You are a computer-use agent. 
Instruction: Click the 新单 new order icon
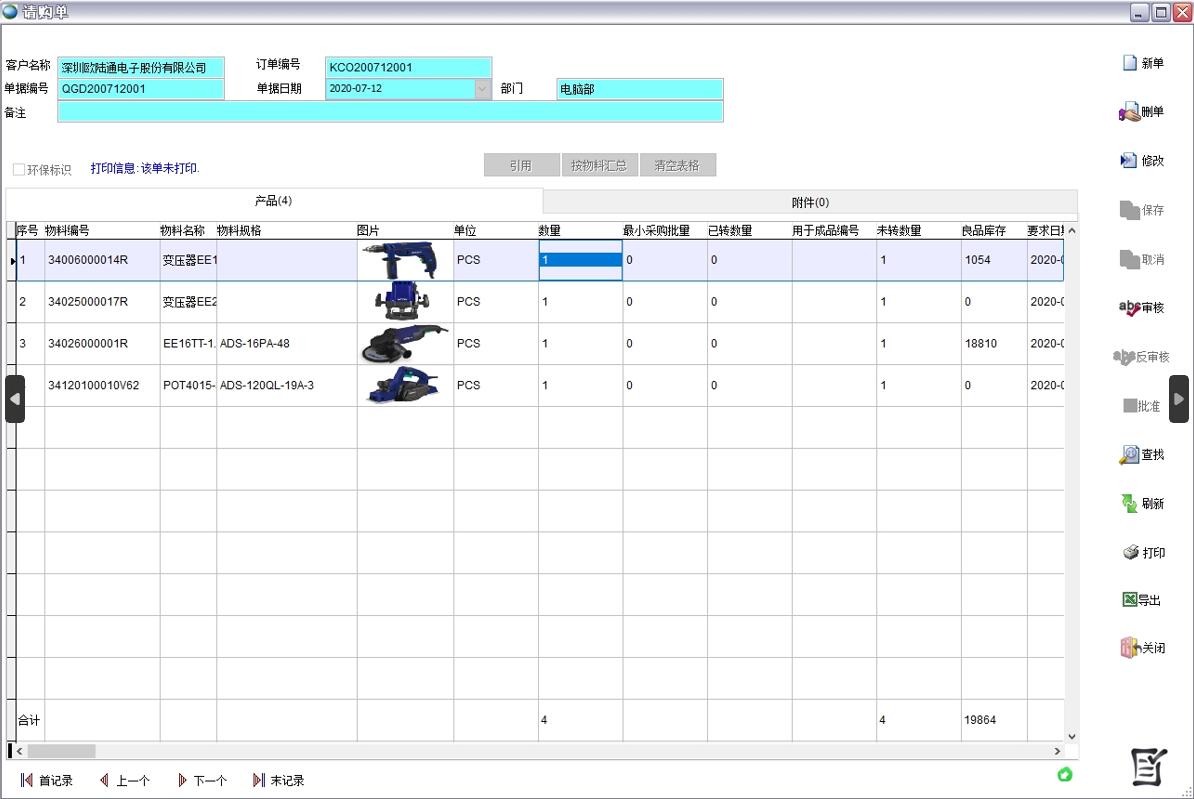(x=1130, y=63)
